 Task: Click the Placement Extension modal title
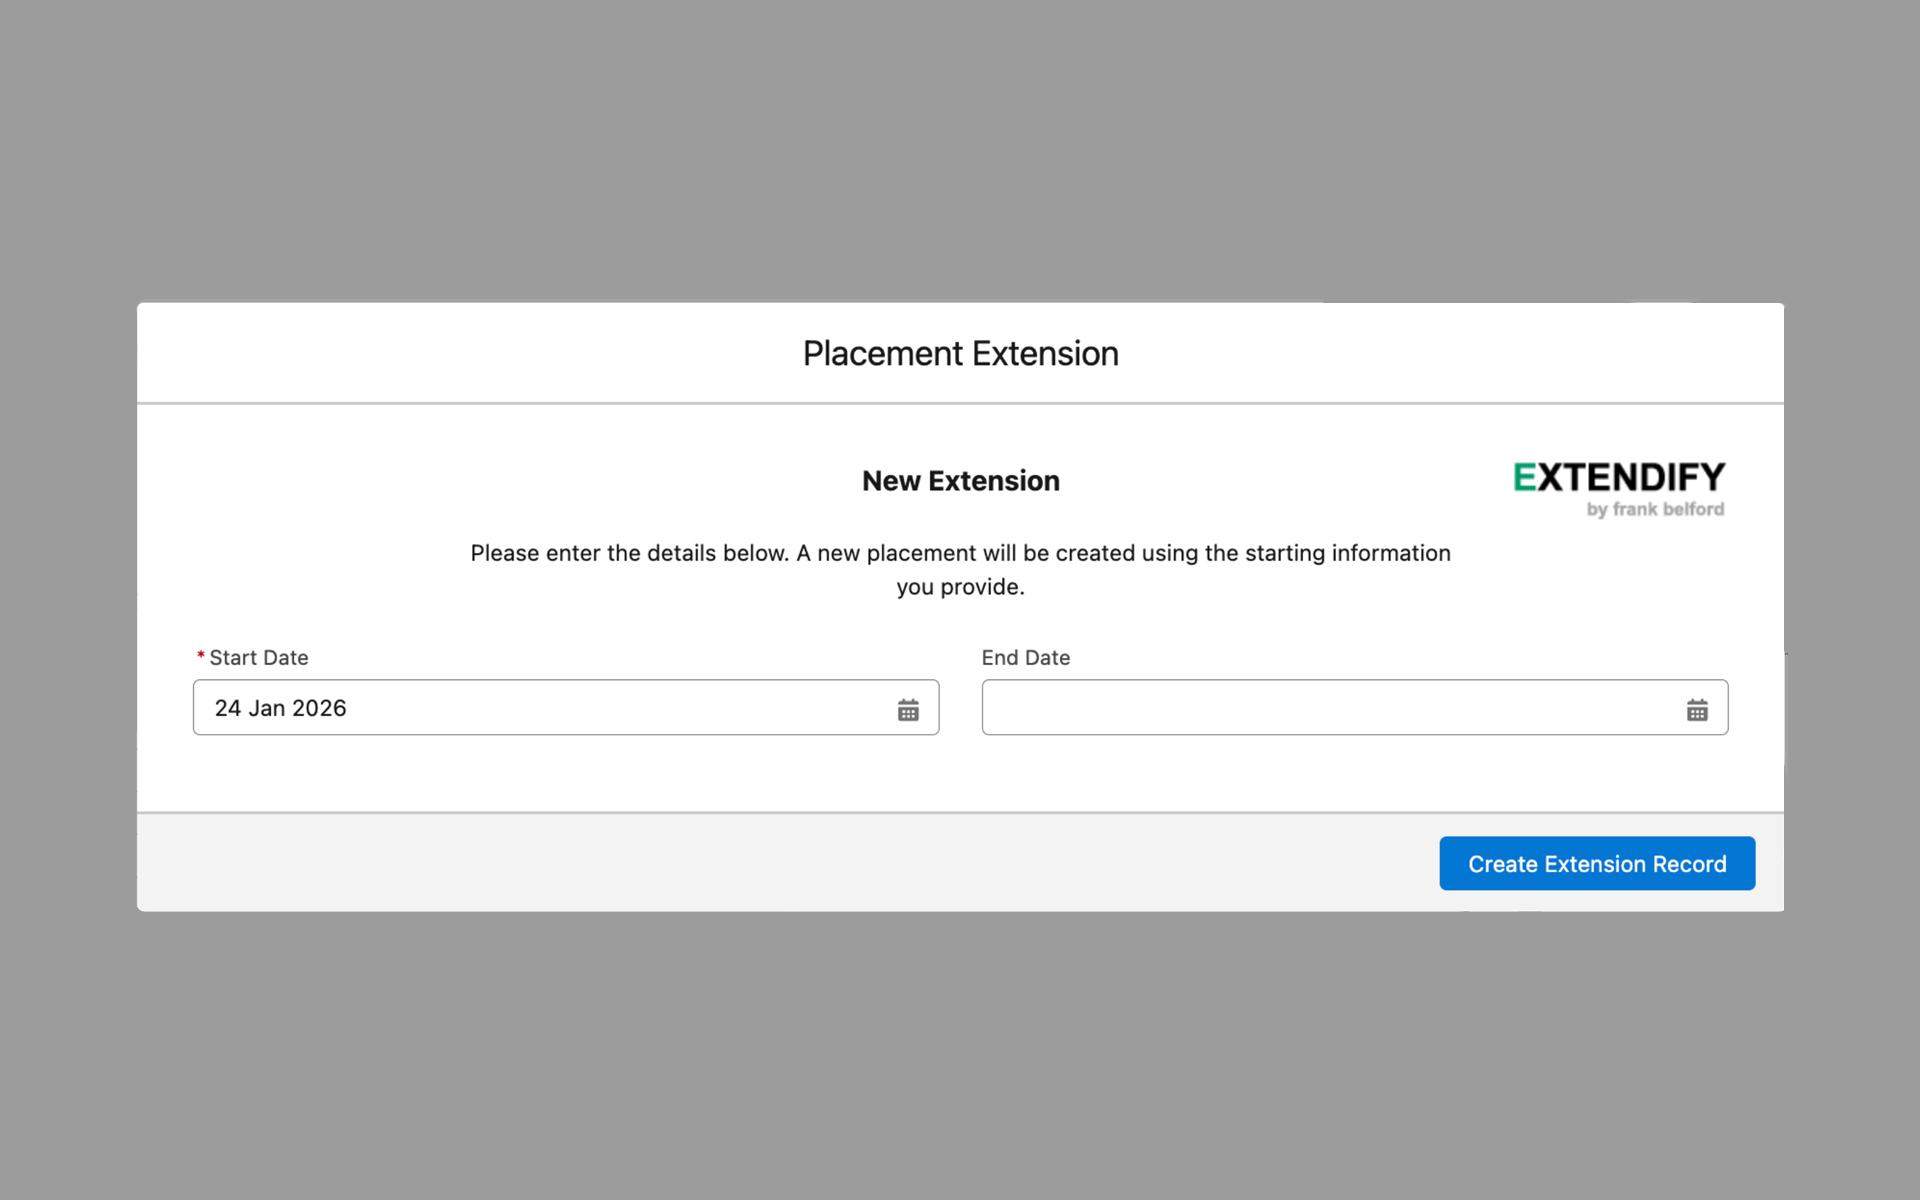[x=960, y=354]
